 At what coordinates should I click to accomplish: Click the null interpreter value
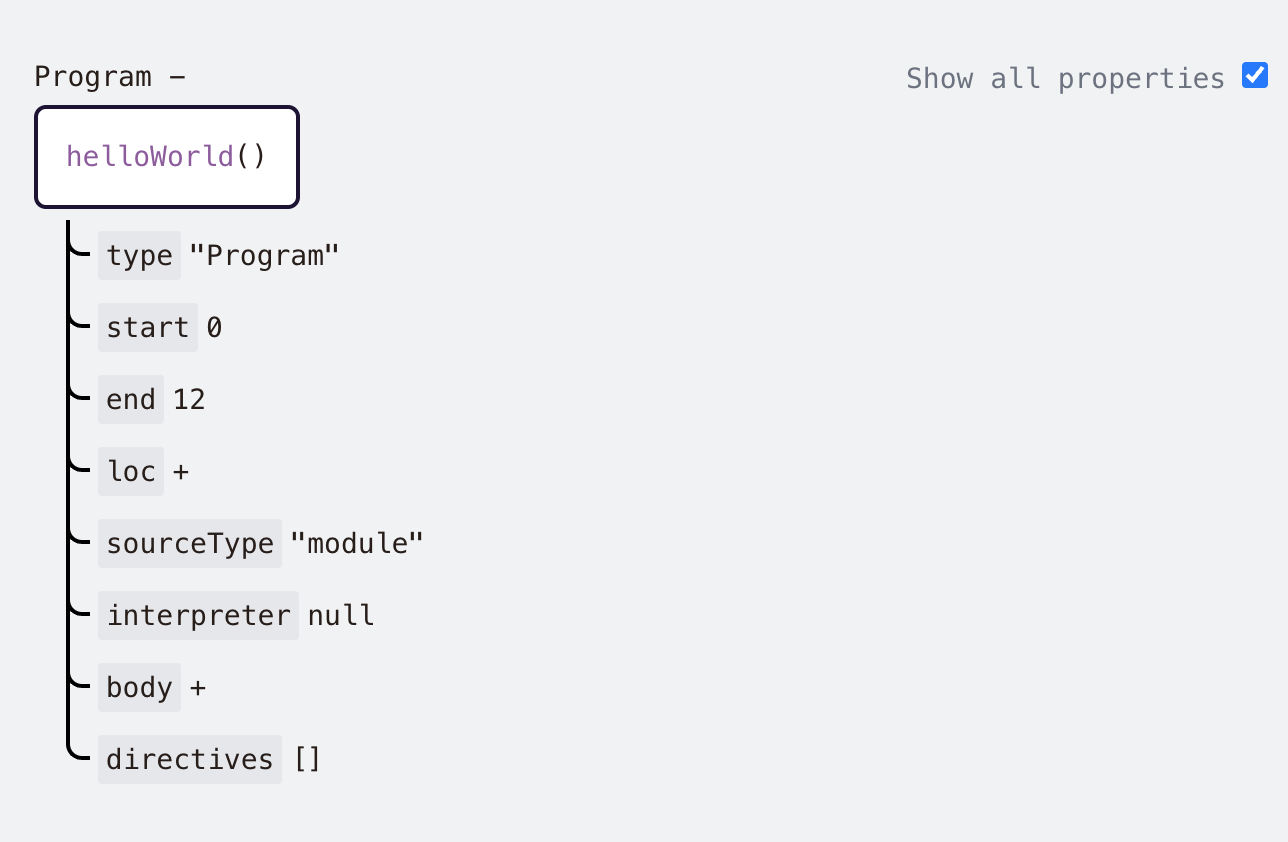click(x=341, y=615)
